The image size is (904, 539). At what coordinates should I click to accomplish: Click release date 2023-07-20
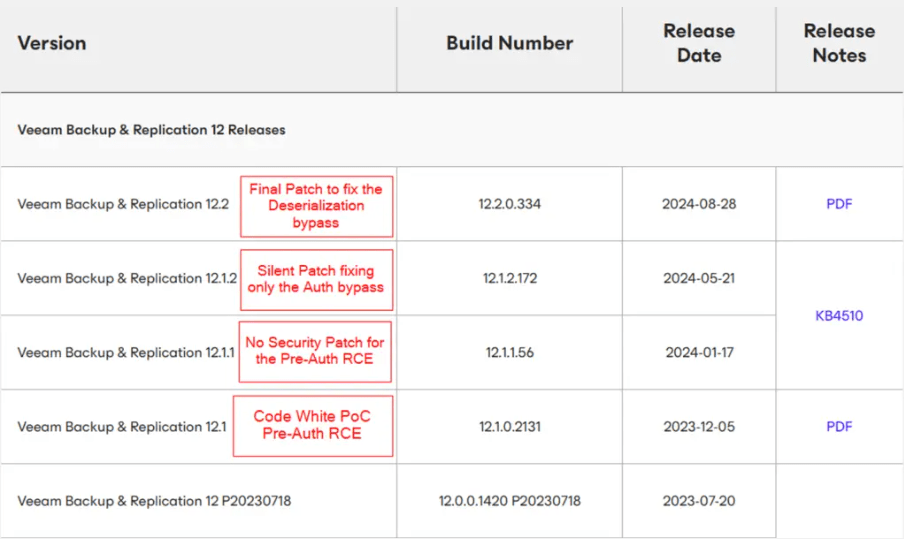[x=698, y=500]
